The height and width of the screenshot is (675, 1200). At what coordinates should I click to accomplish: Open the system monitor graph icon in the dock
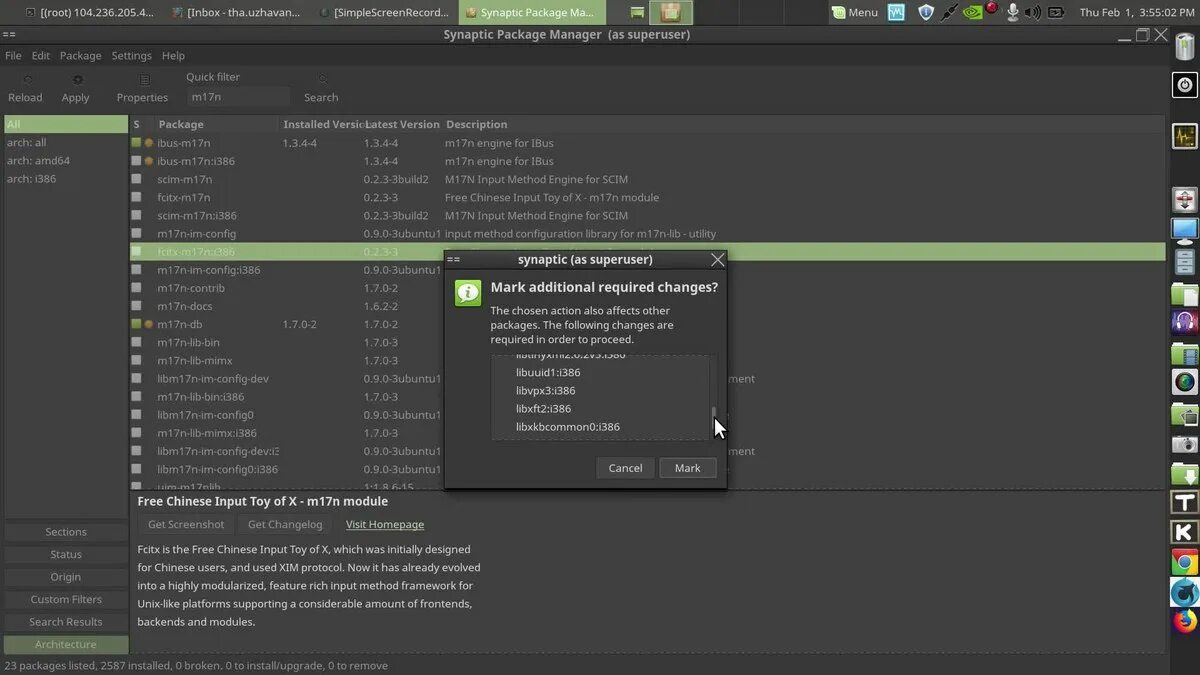tap(1185, 135)
